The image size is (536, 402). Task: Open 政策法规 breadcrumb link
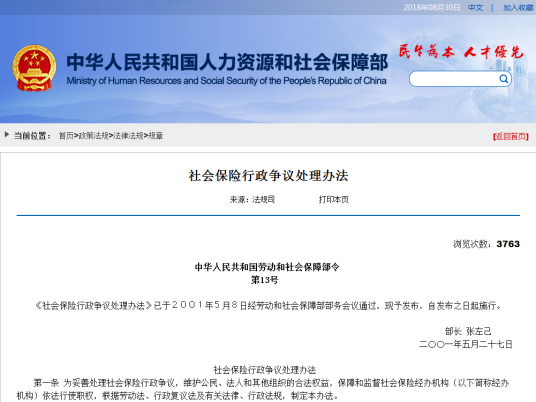click(x=94, y=136)
